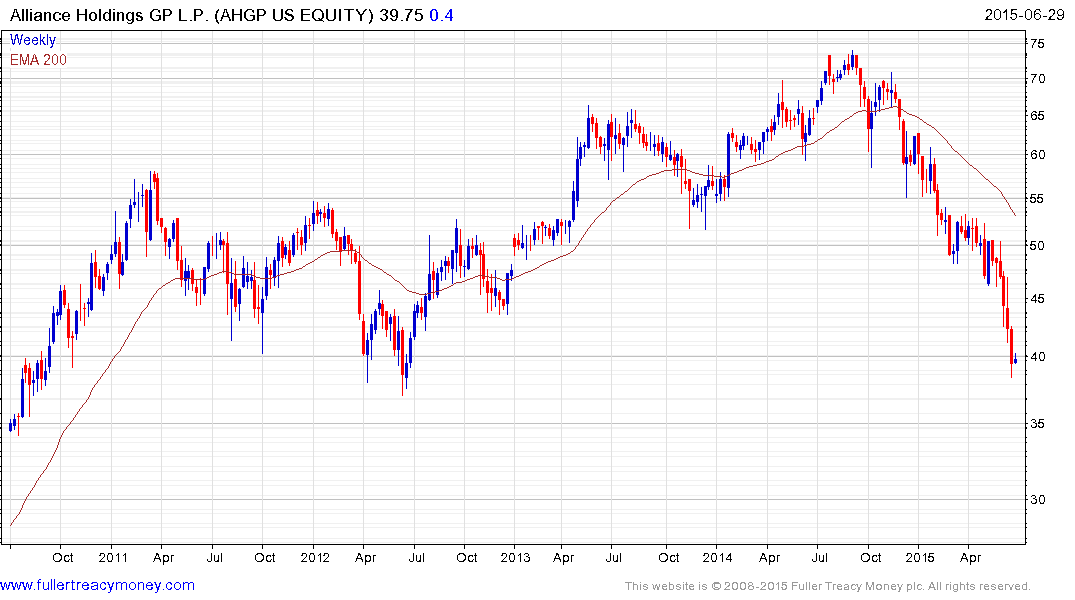Image resolution: width=1075 pixels, height=600 pixels.
Task: Open the www.fullertreacymoney.com link
Action: pos(97,585)
